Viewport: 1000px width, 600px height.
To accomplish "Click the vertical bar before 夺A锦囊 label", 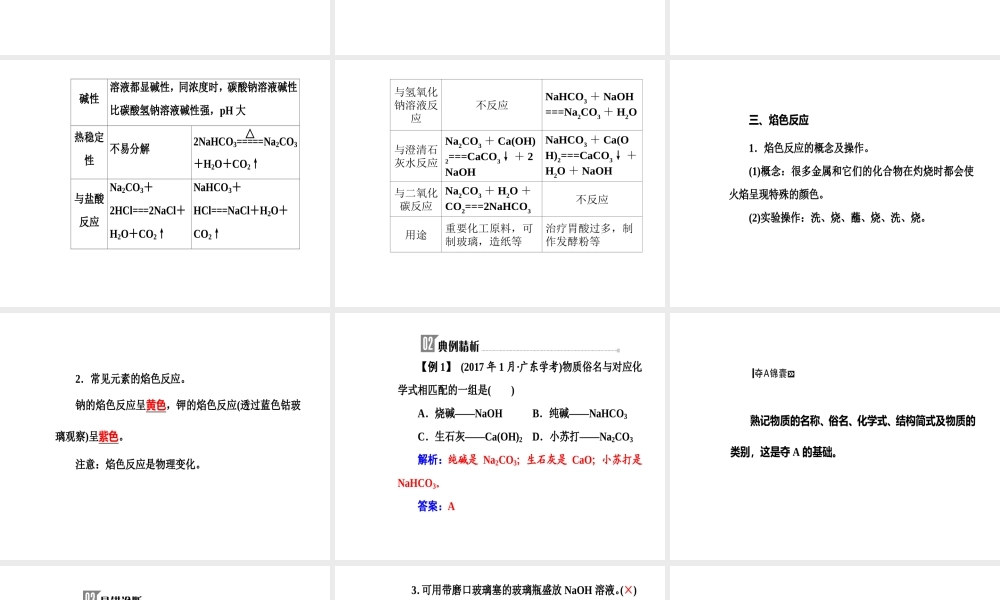I will (x=753, y=372).
